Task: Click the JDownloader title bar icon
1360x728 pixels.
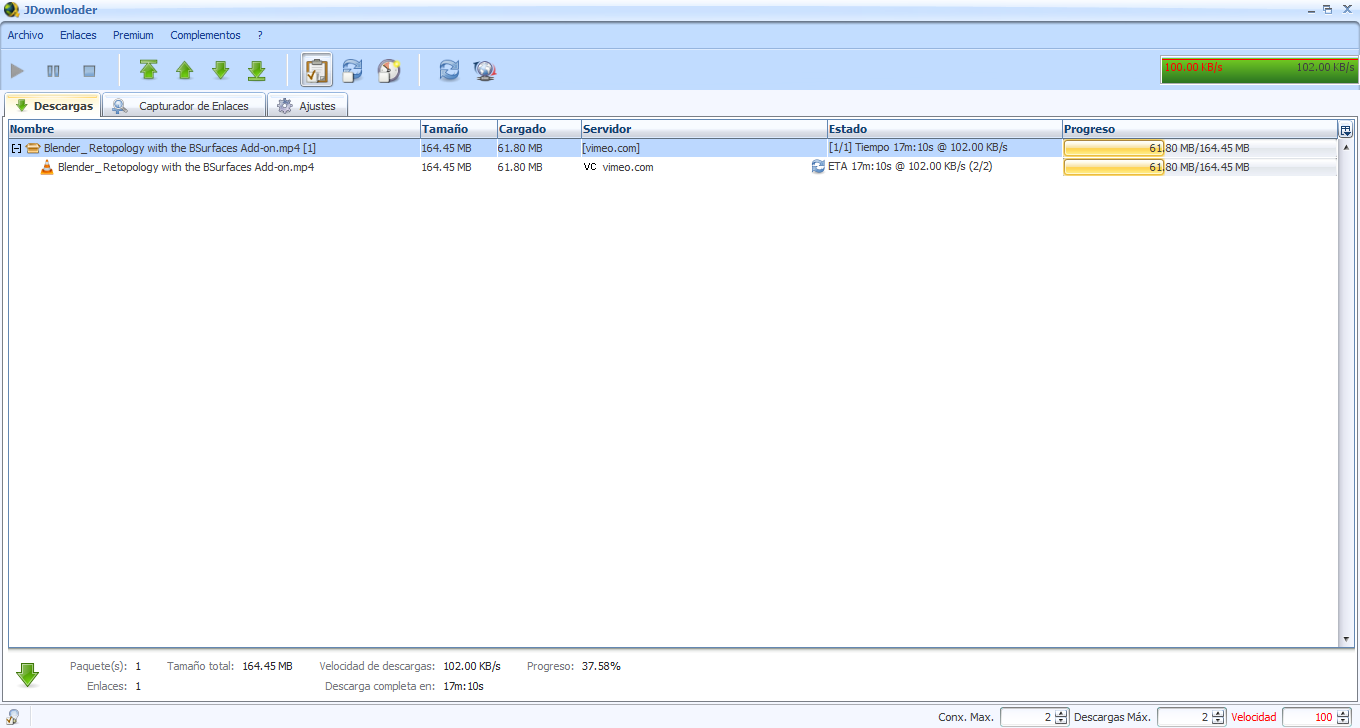Action: 11,10
